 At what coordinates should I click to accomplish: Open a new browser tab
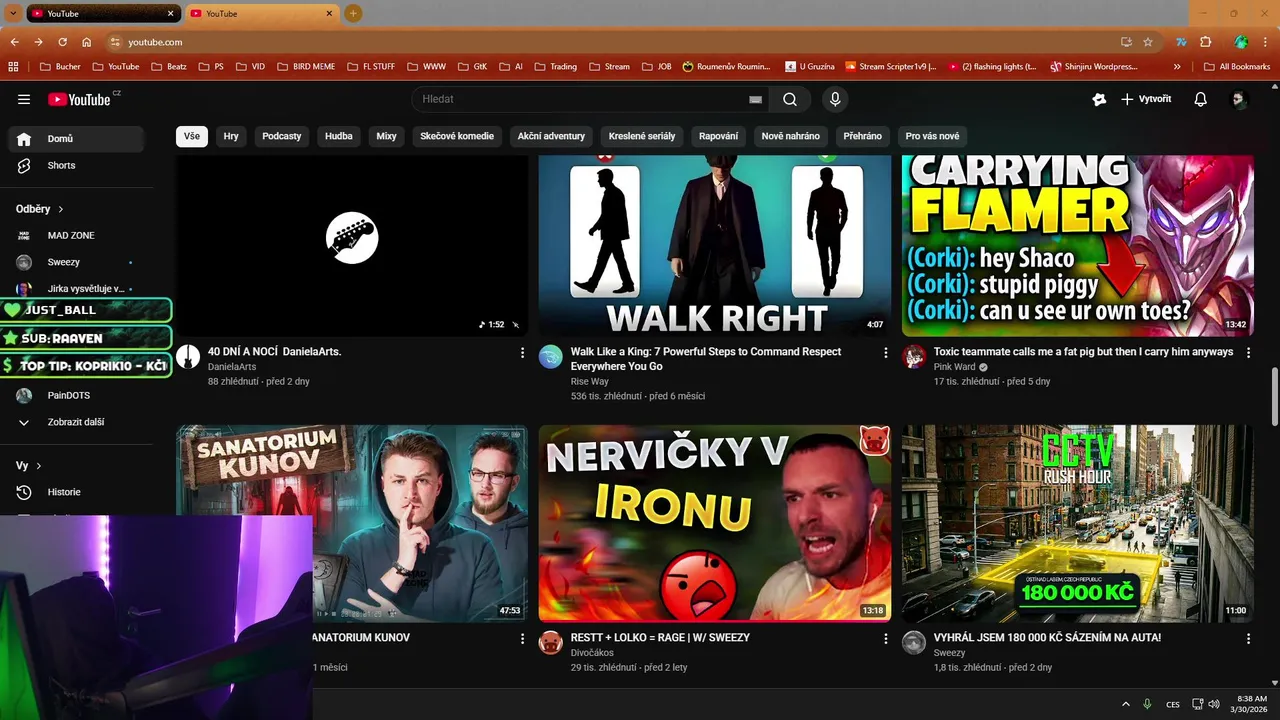(353, 13)
